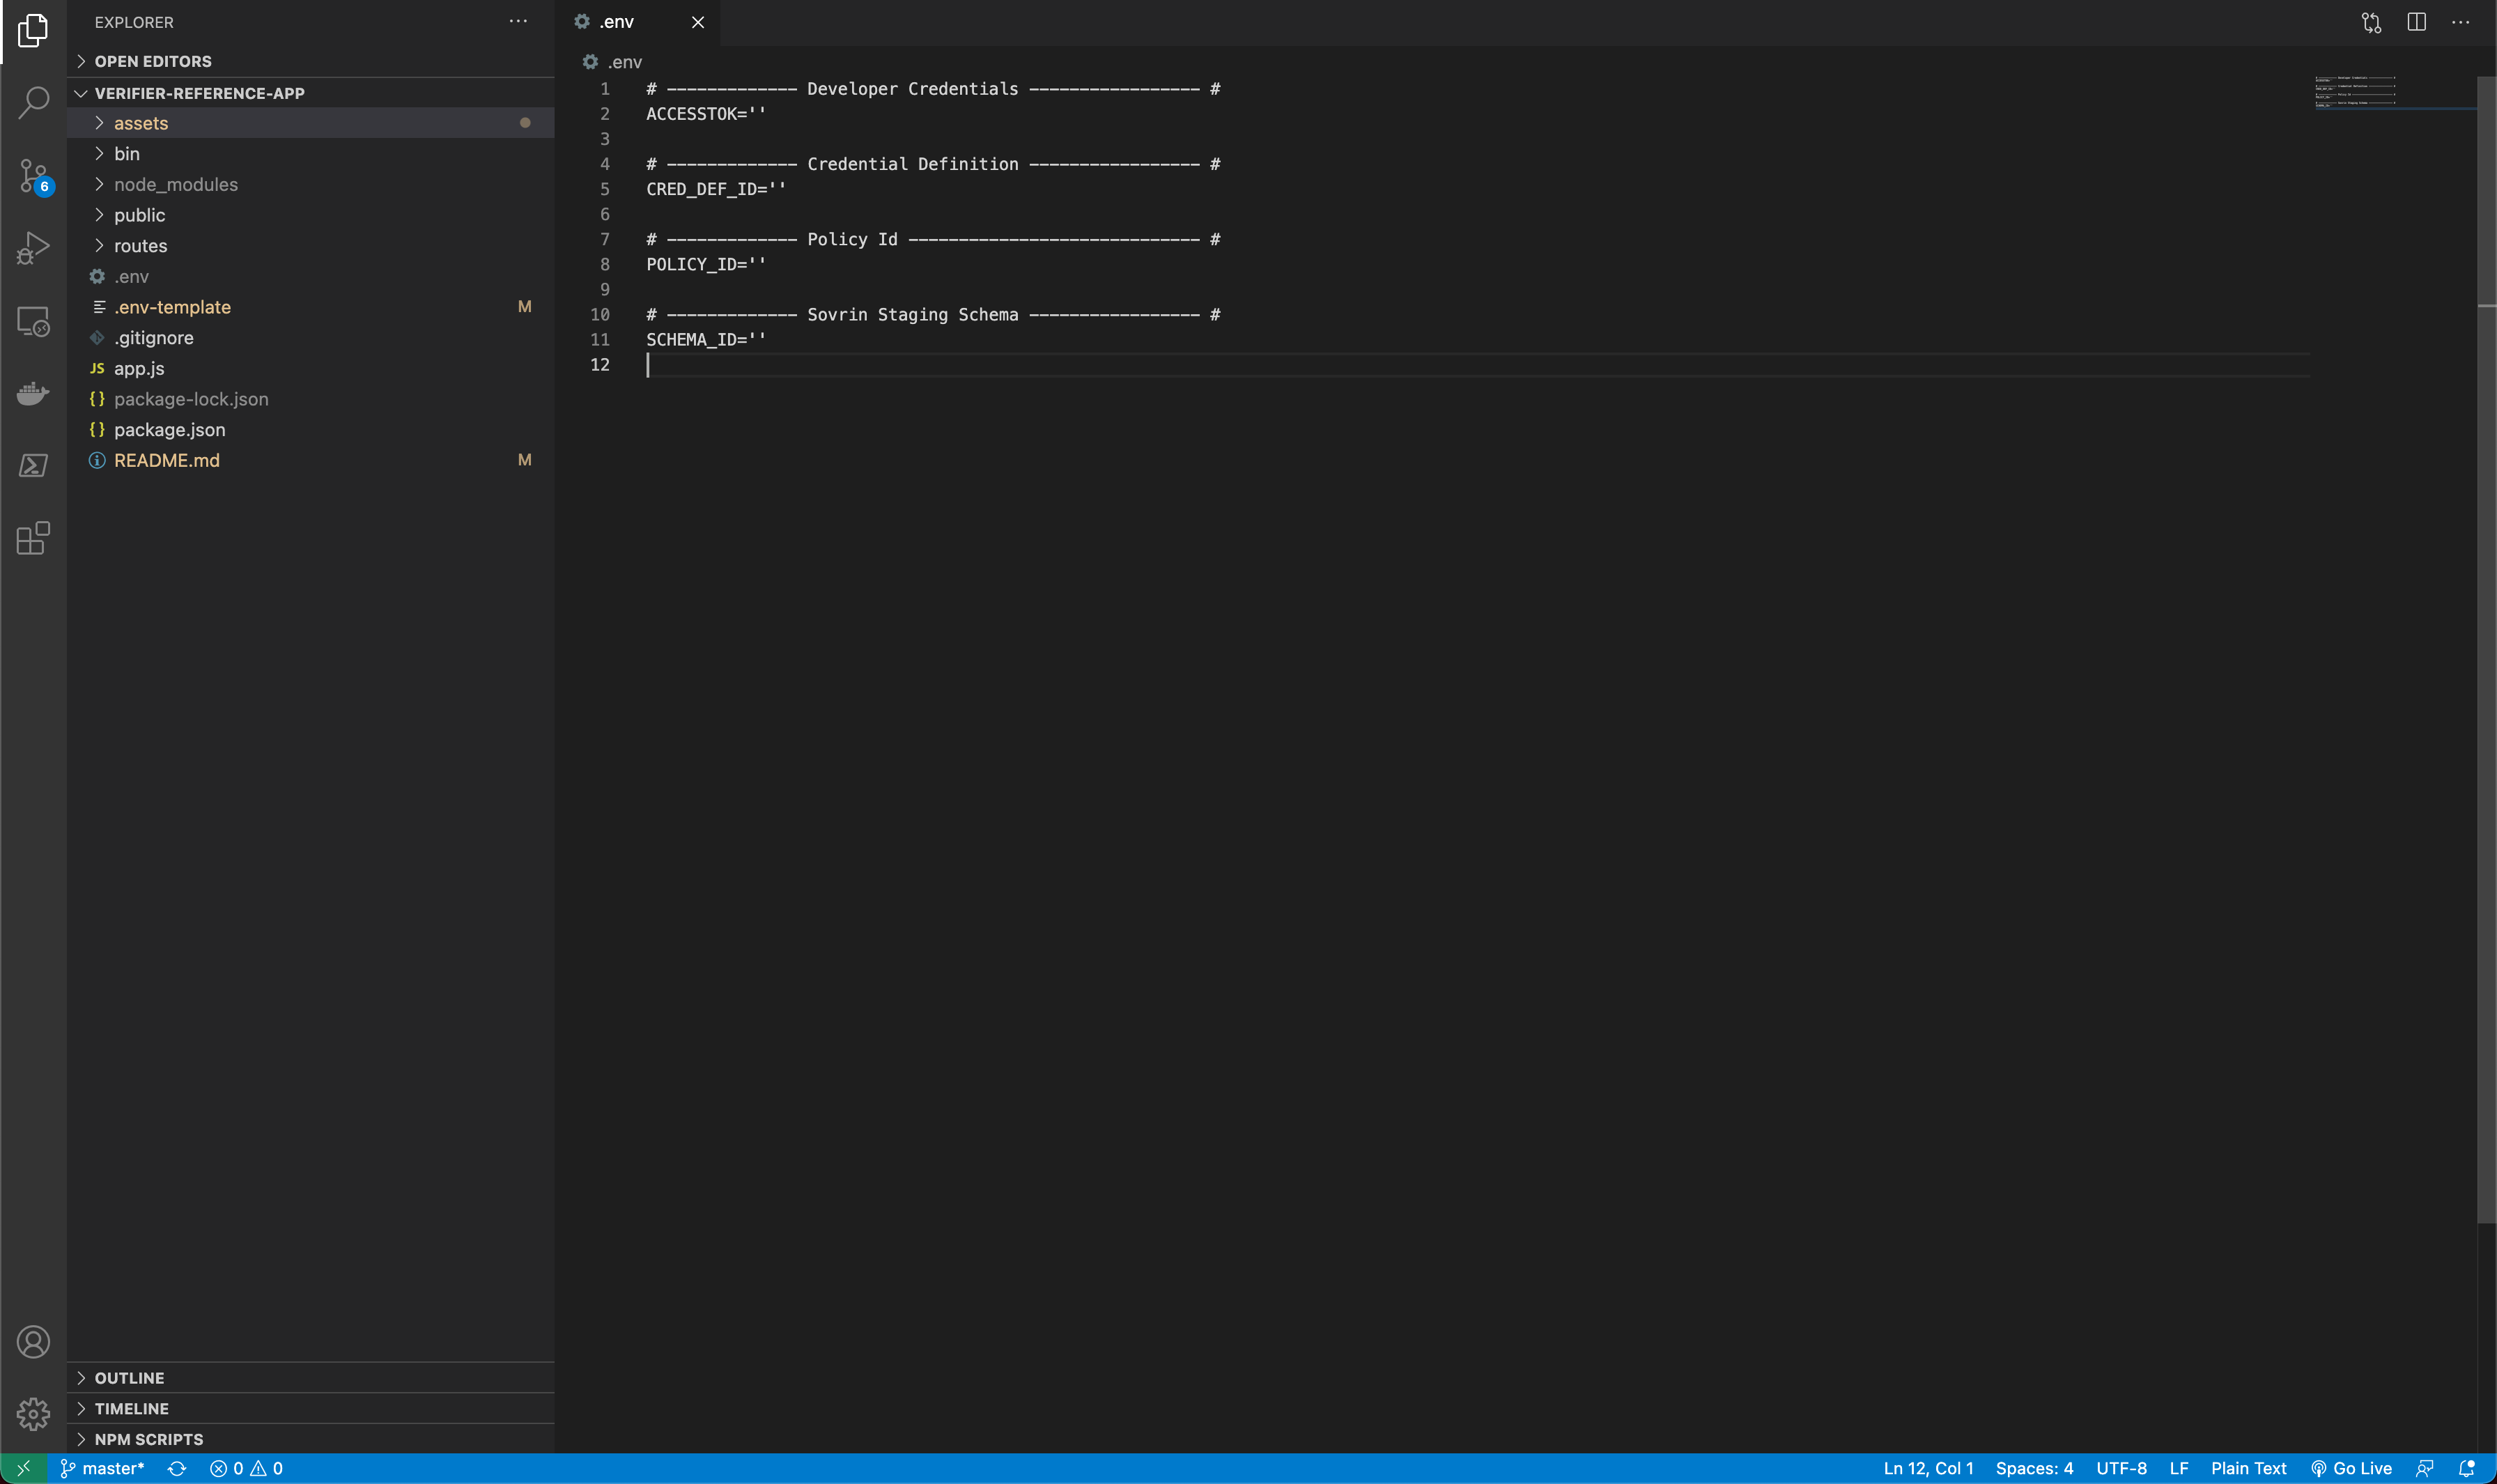Open the .gitignore file
This screenshot has width=2497, height=1484.
[x=311, y=338]
